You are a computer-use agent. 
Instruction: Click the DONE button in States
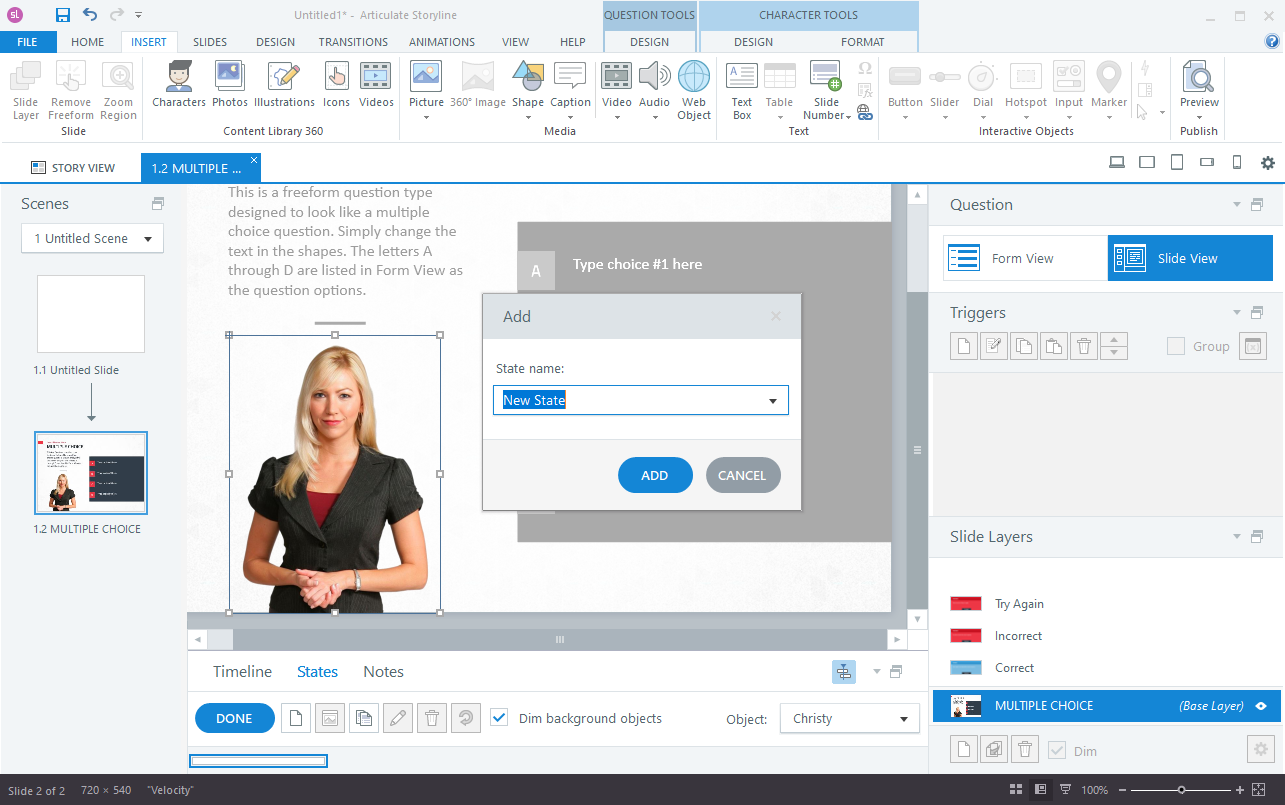click(x=234, y=718)
